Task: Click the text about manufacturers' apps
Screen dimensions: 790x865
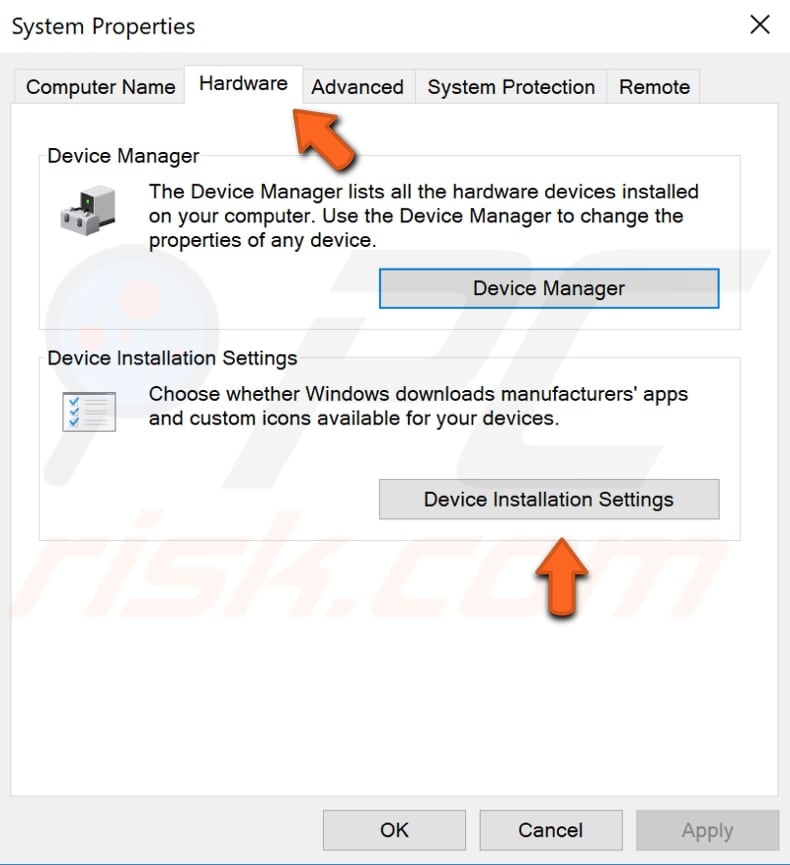Action: [x=418, y=405]
